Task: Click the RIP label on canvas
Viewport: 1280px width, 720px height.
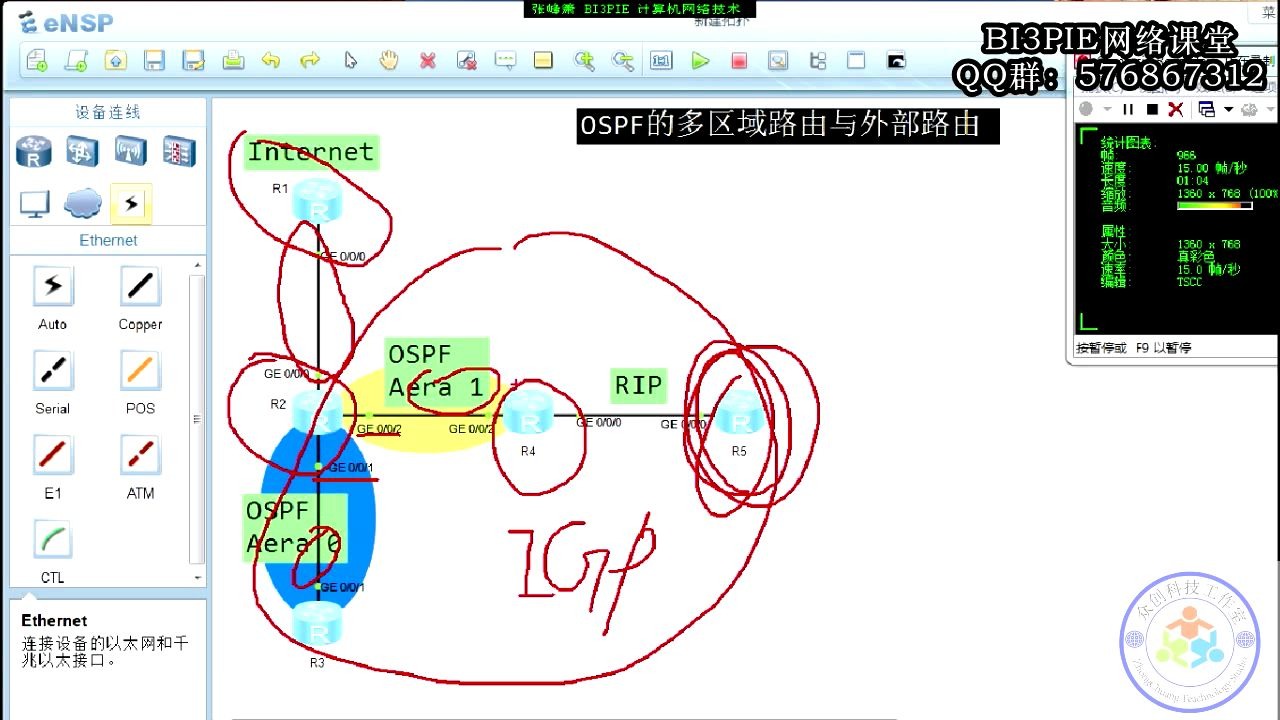Action: 638,385
